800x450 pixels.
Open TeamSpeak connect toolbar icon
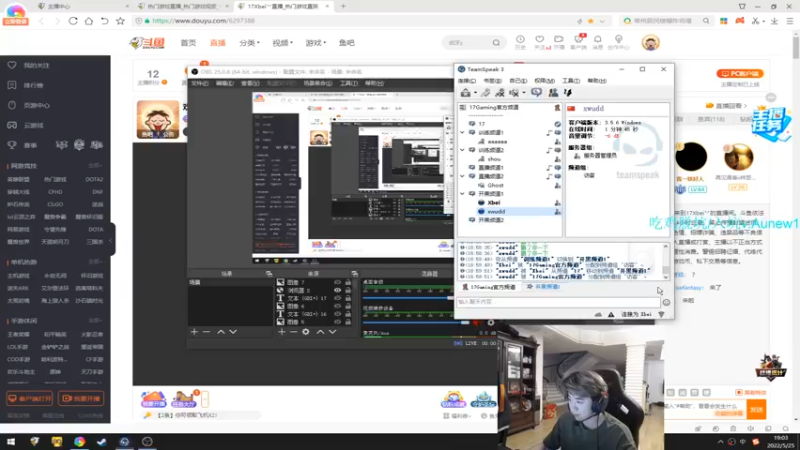click(465, 92)
